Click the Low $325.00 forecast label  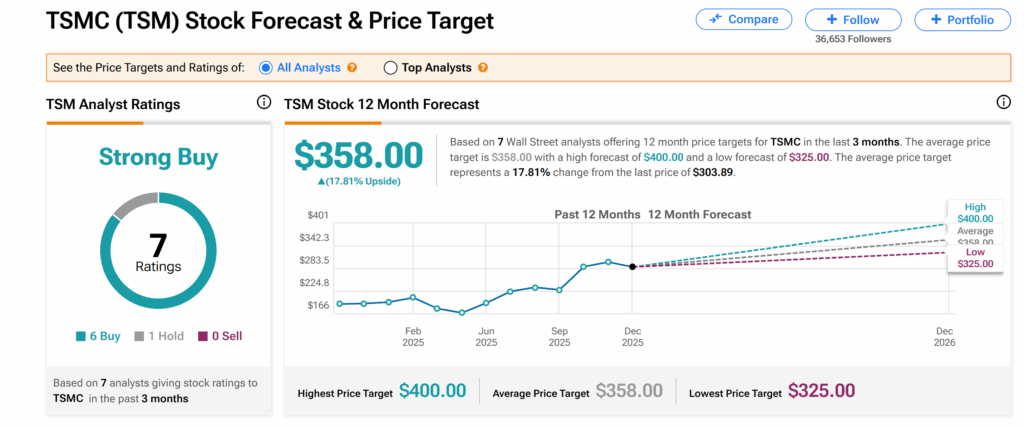(974, 258)
